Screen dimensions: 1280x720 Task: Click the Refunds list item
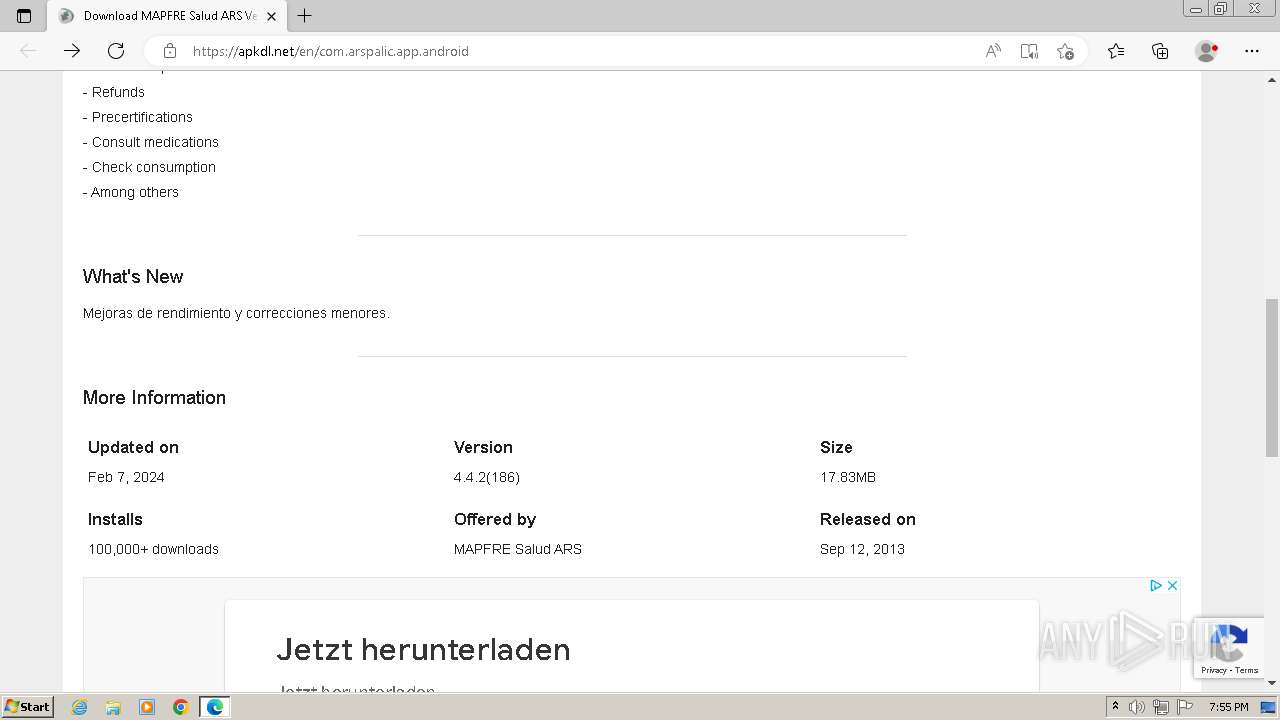click(x=114, y=92)
